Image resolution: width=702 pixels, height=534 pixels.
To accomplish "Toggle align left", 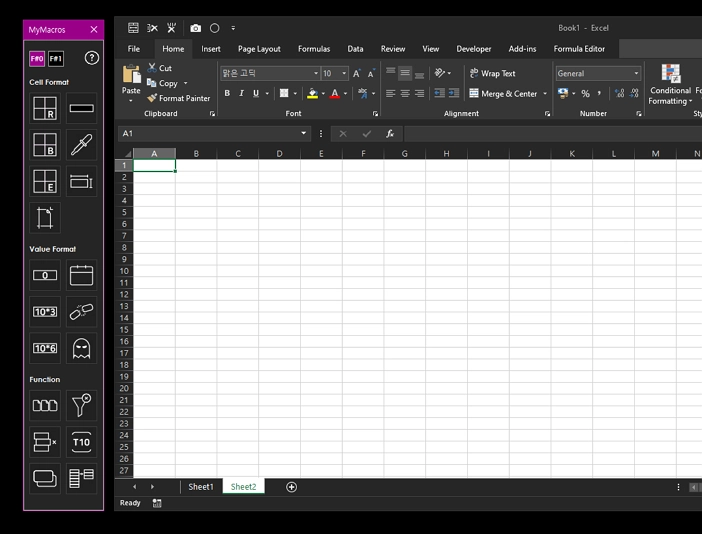I will [x=390, y=93].
